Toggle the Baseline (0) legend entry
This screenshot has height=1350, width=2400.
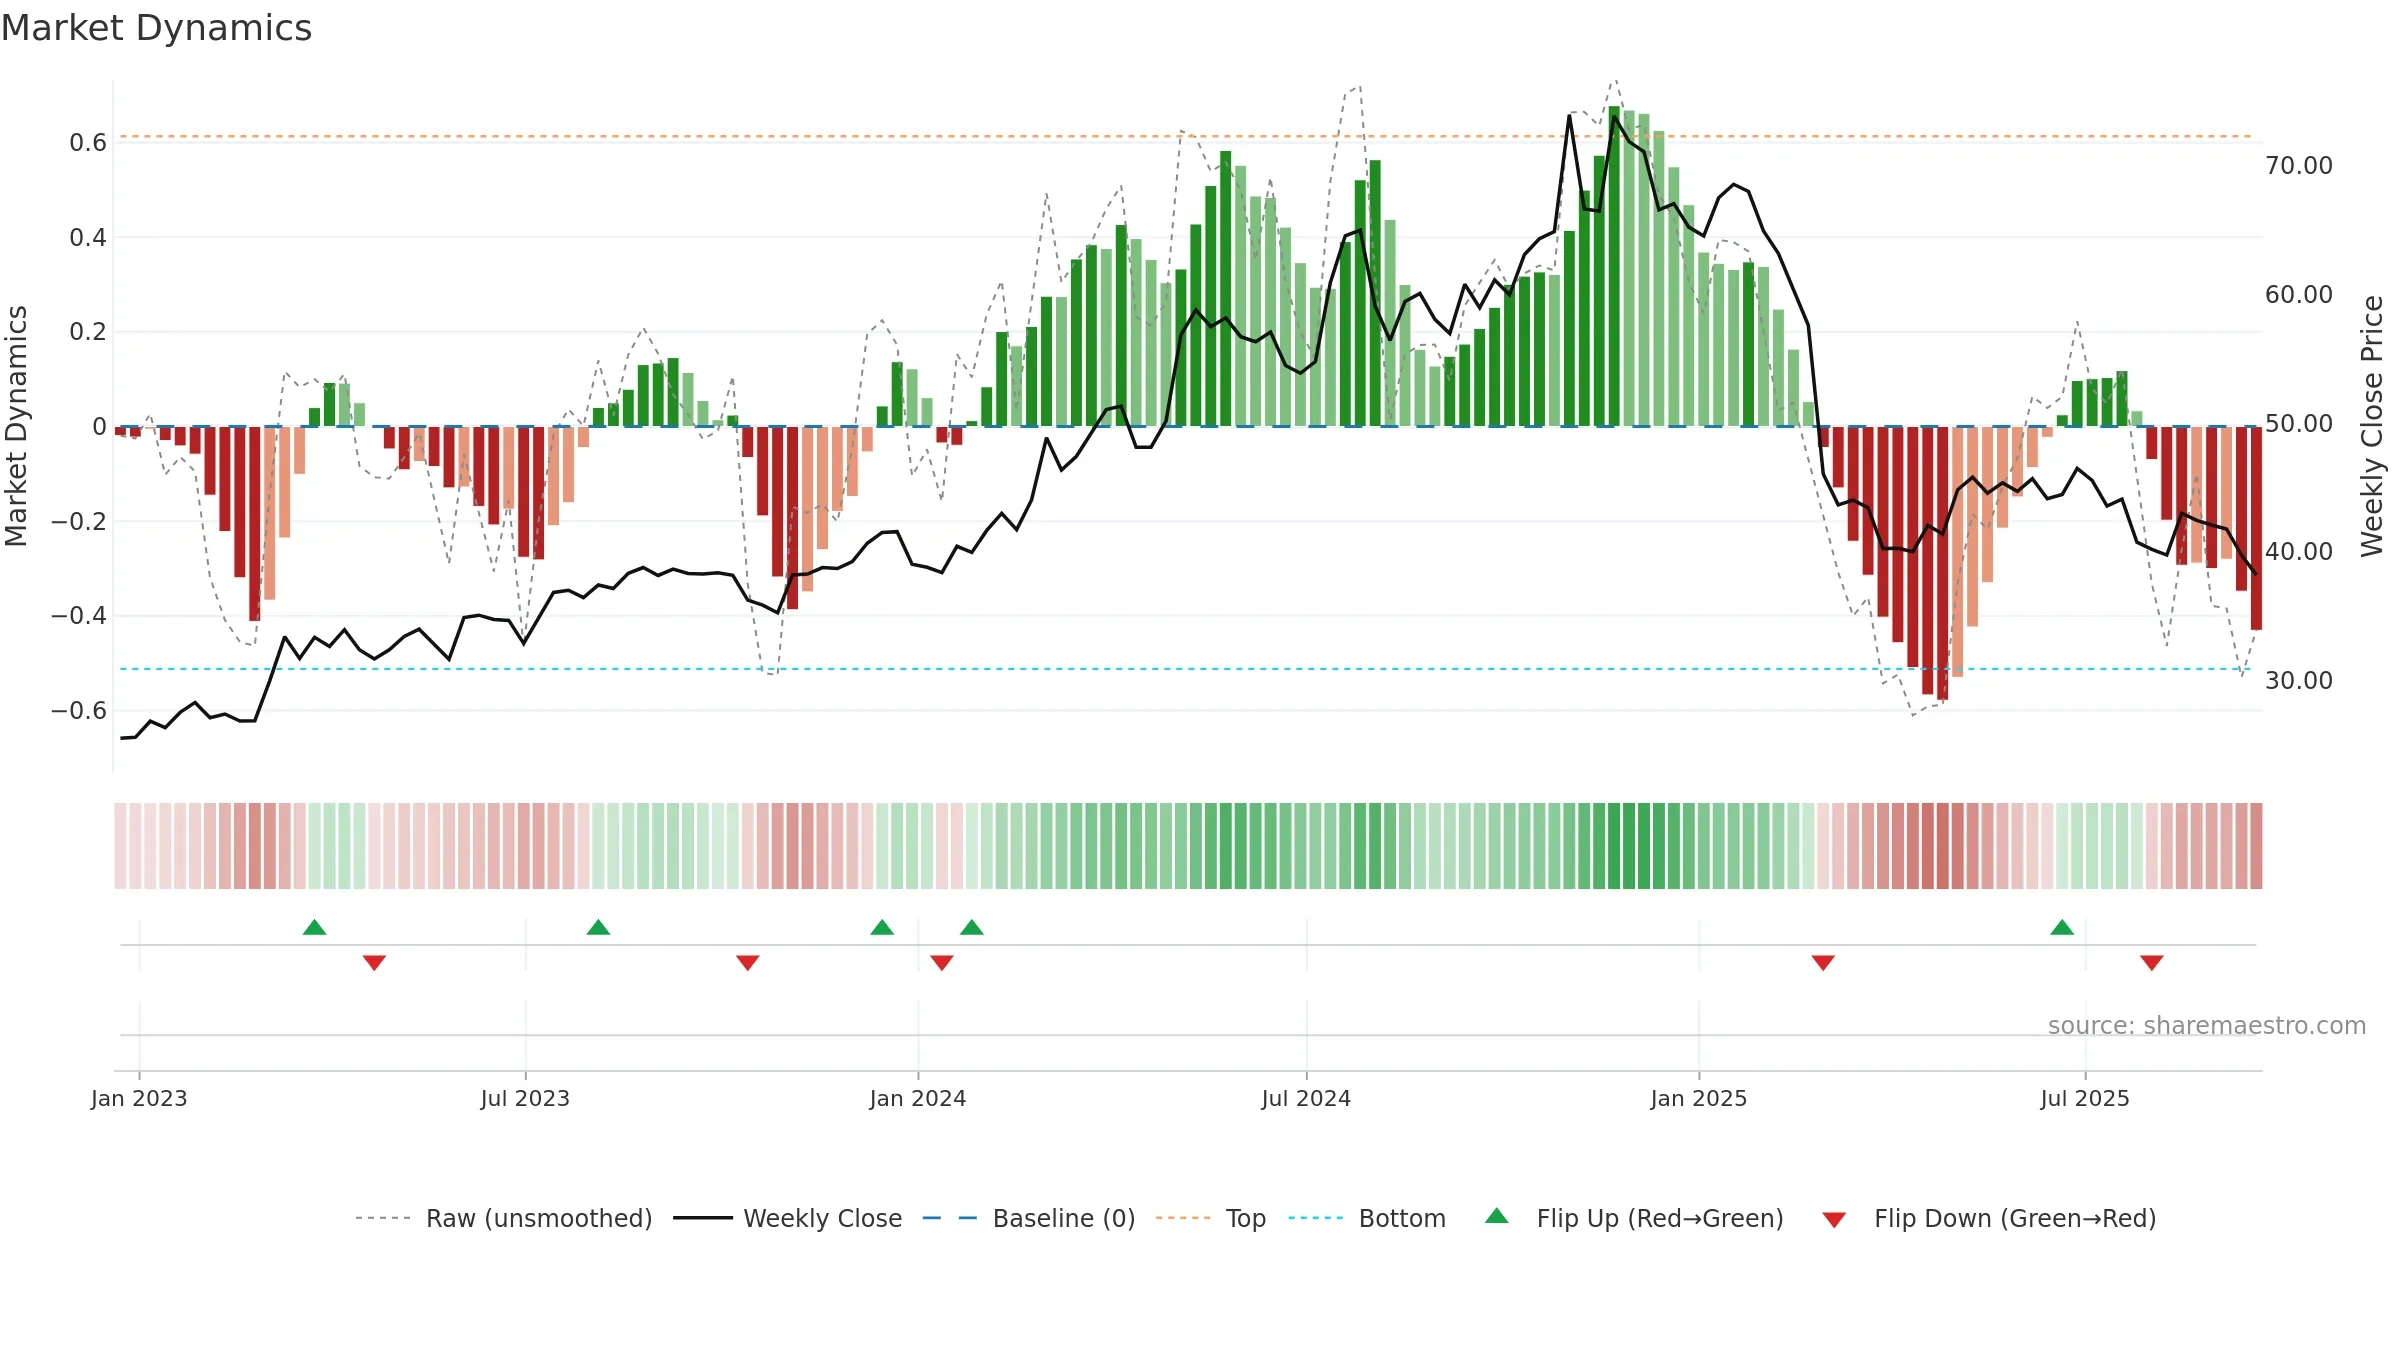tap(1029, 1219)
